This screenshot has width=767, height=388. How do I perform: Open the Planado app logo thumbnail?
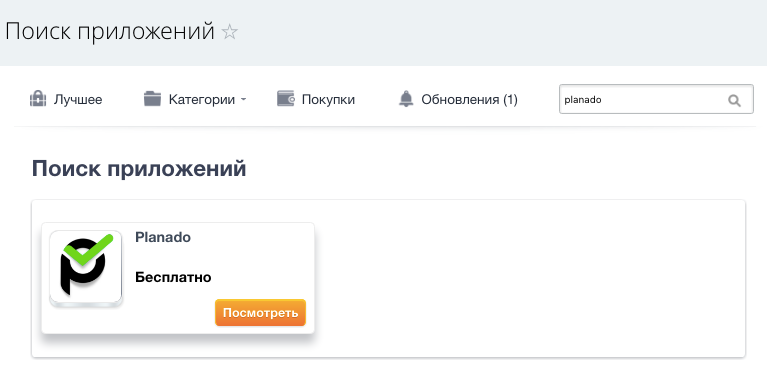tap(86, 269)
